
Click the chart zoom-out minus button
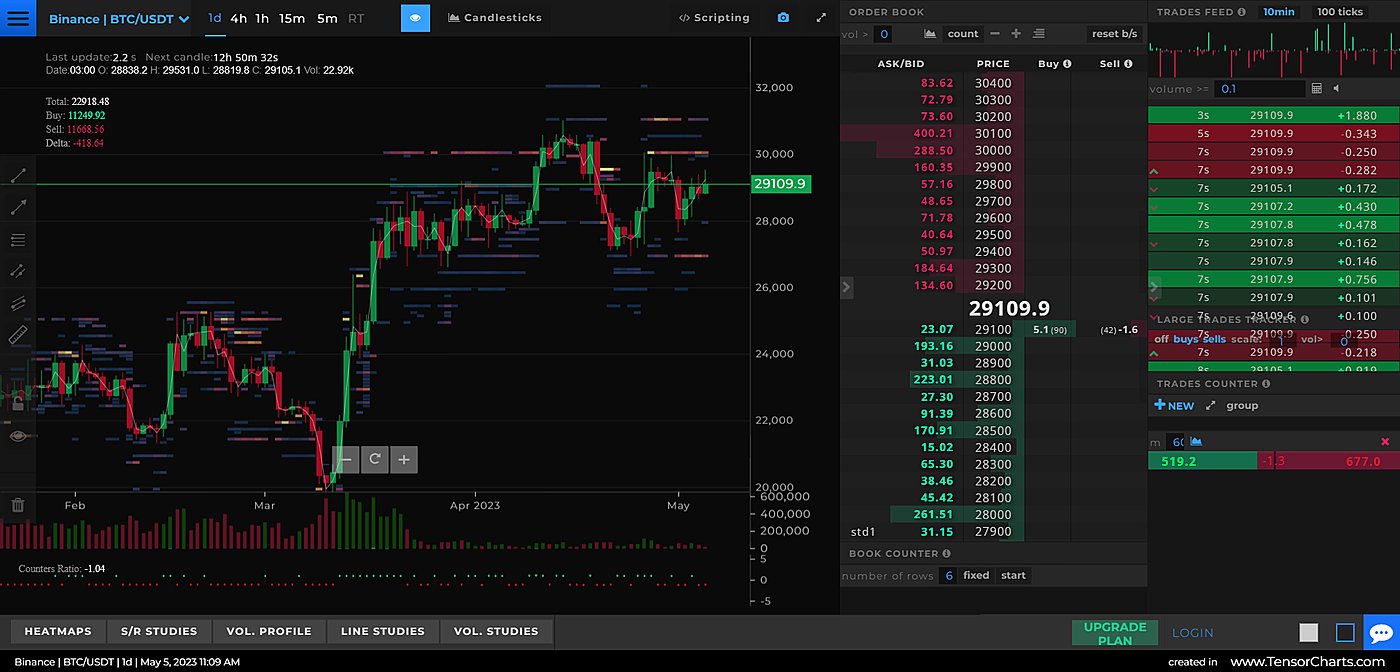pos(346,460)
